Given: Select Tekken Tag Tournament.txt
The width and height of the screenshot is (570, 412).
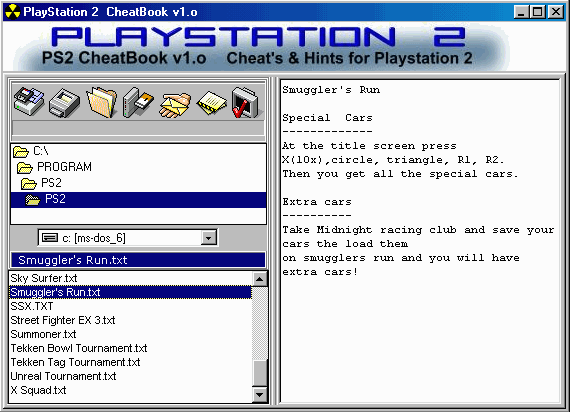Looking at the screenshot, I should [x=130, y=362].
